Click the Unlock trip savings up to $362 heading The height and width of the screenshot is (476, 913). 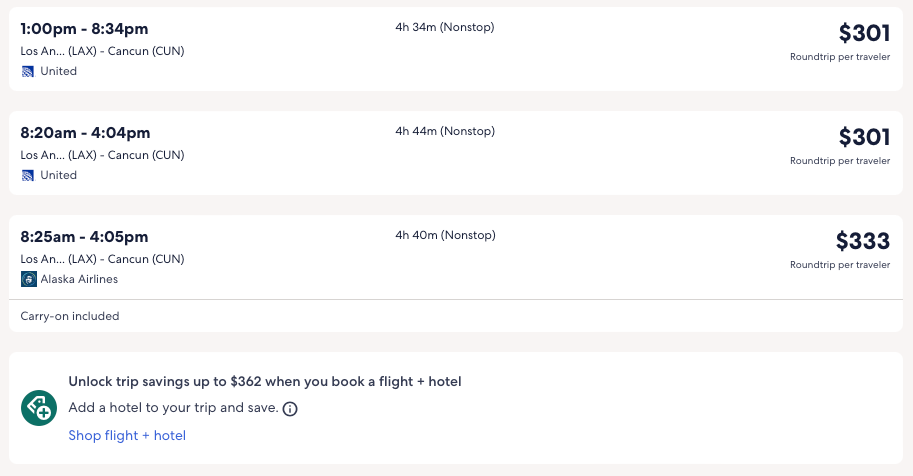pyautogui.click(x=264, y=381)
